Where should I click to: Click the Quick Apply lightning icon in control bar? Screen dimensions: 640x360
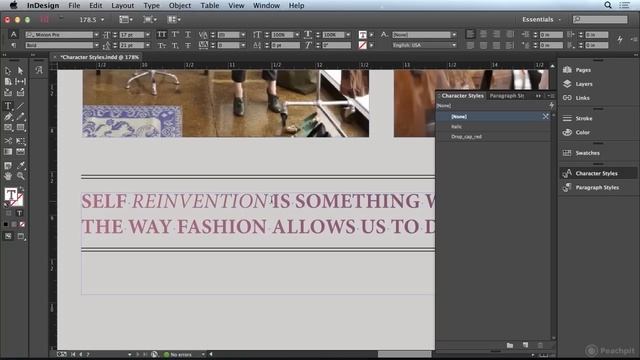click(x=620, y=40)
